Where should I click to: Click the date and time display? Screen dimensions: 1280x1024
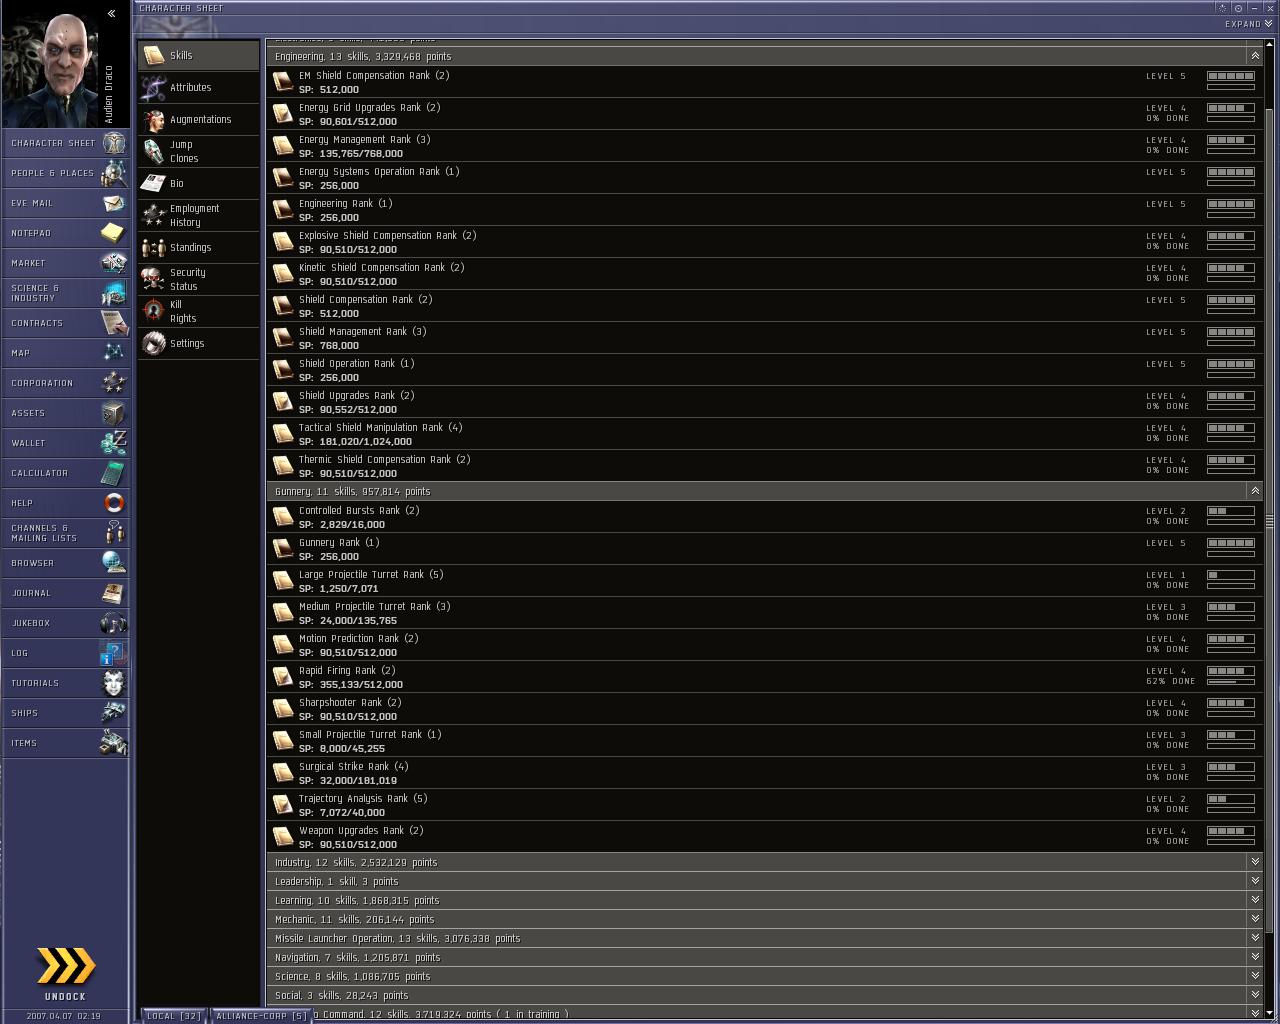tap(64, 1016)
